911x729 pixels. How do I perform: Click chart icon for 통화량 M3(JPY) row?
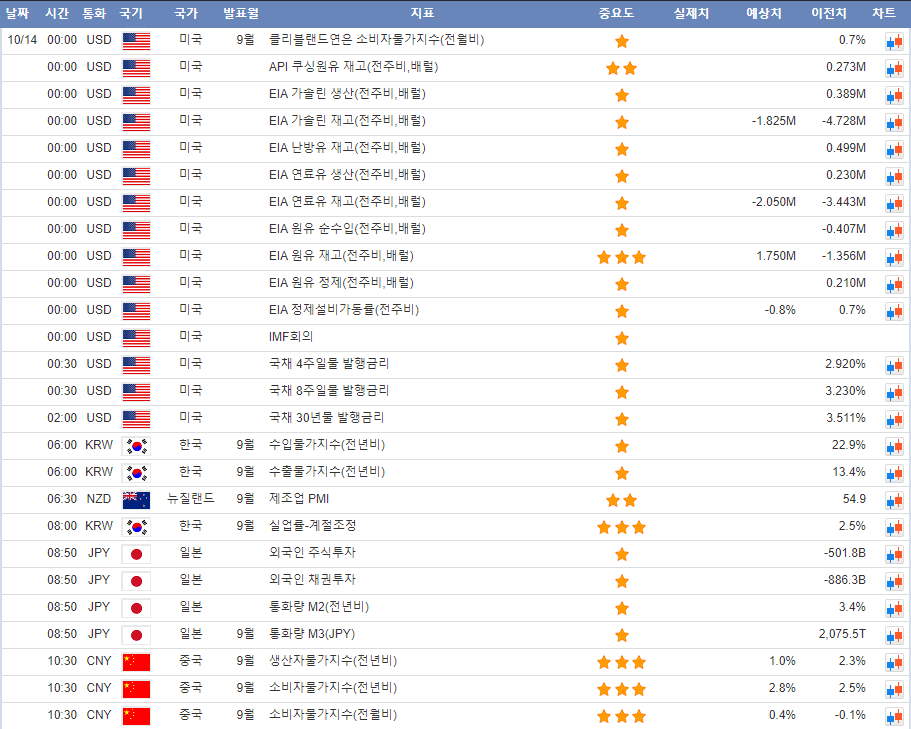pyautogui.click(x=893, y=635)
